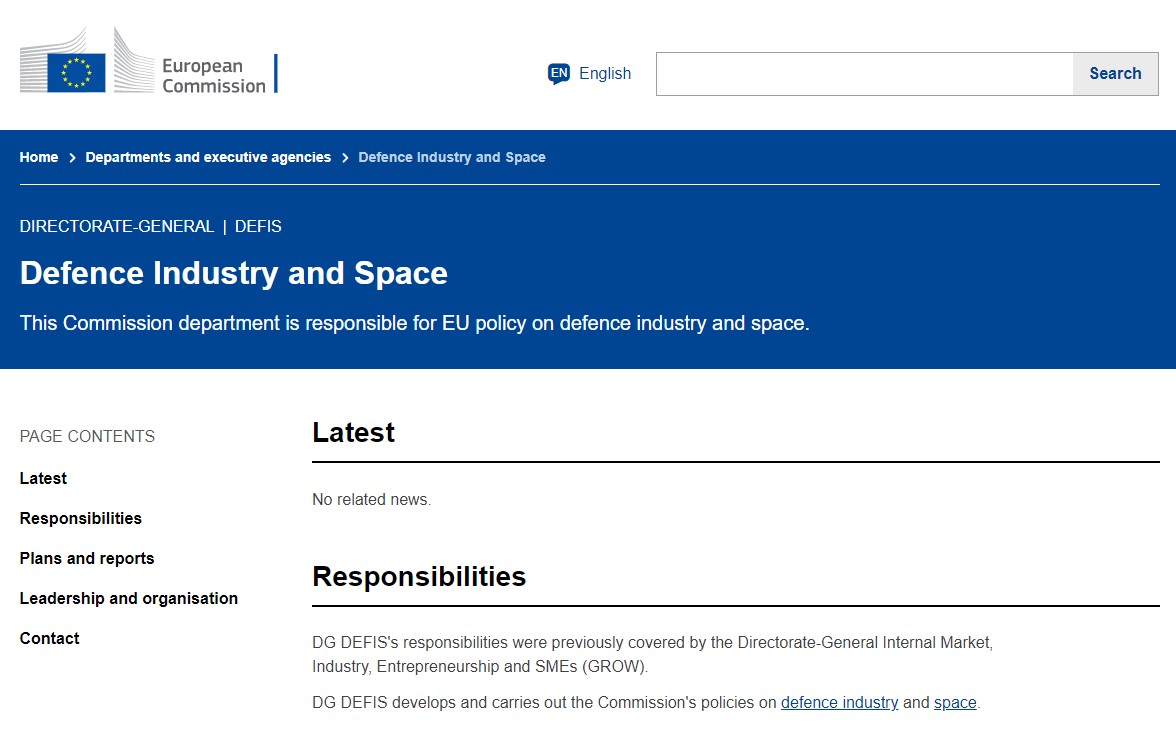Open the space policy hyperlink
This screenshot has width=1176, height=742.
point(954,702)
